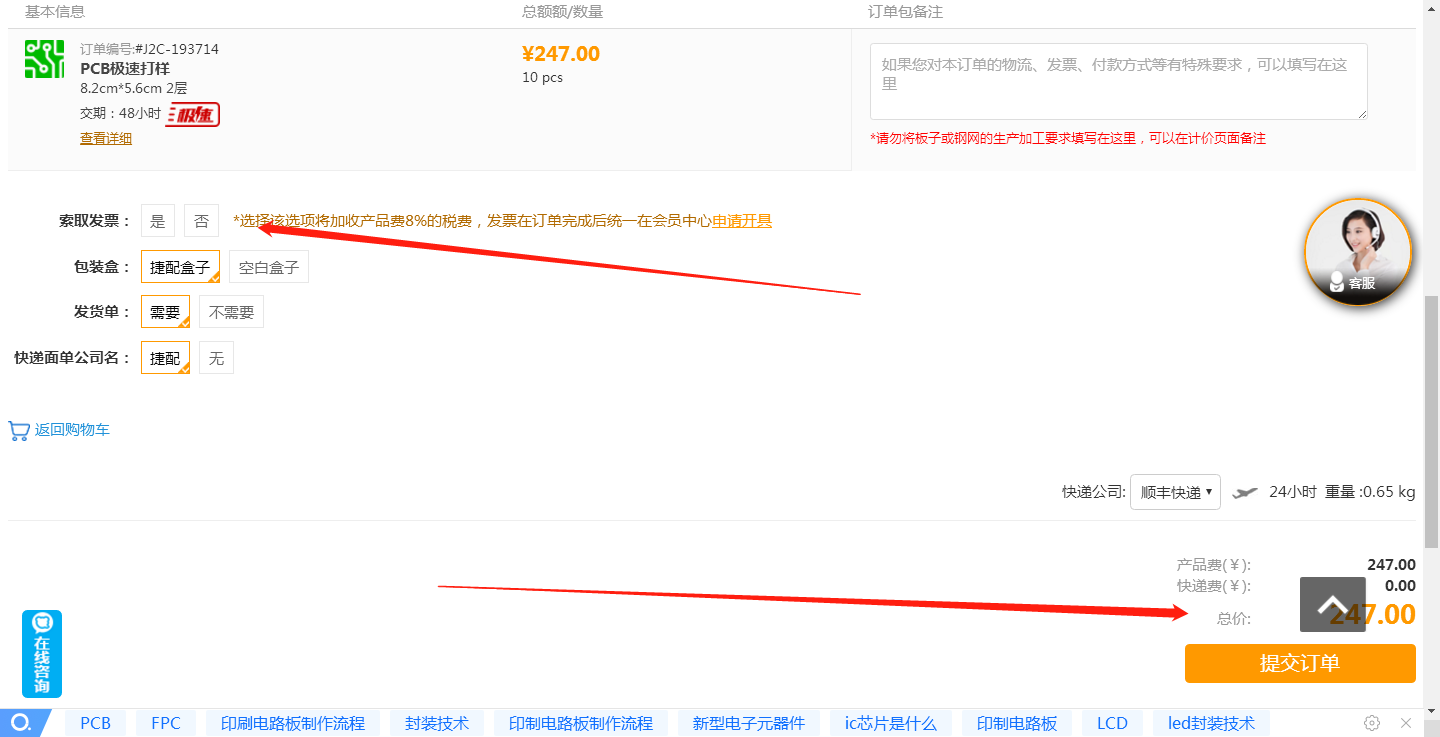The image size is (1440, 737).
Task: Open the 客服 customer service avatar
Action: coord(1358,251)
